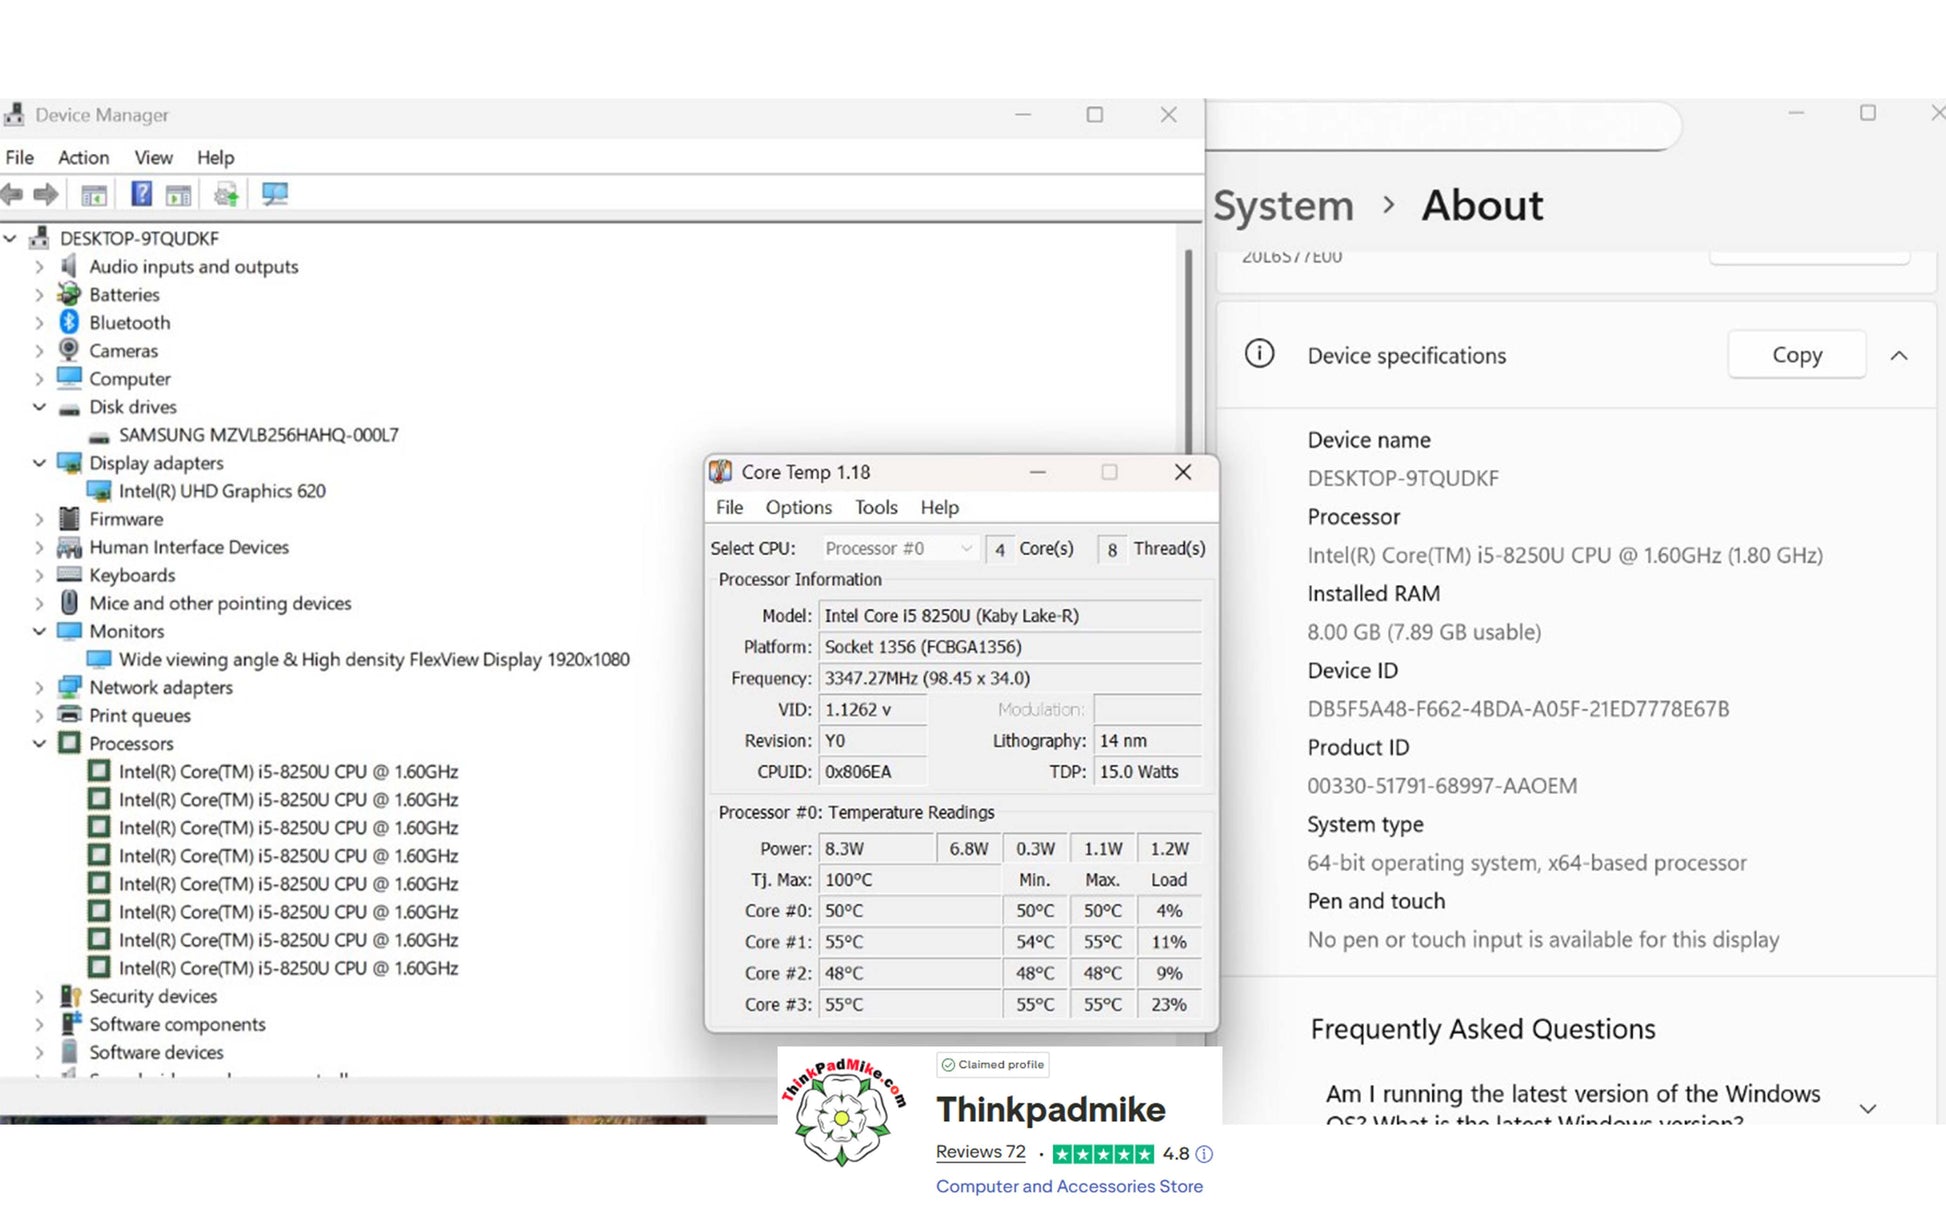Viewport: 1946px width, 1223px height.
Task: Open Properties using its toolbar icon
Action: point(178,193)
